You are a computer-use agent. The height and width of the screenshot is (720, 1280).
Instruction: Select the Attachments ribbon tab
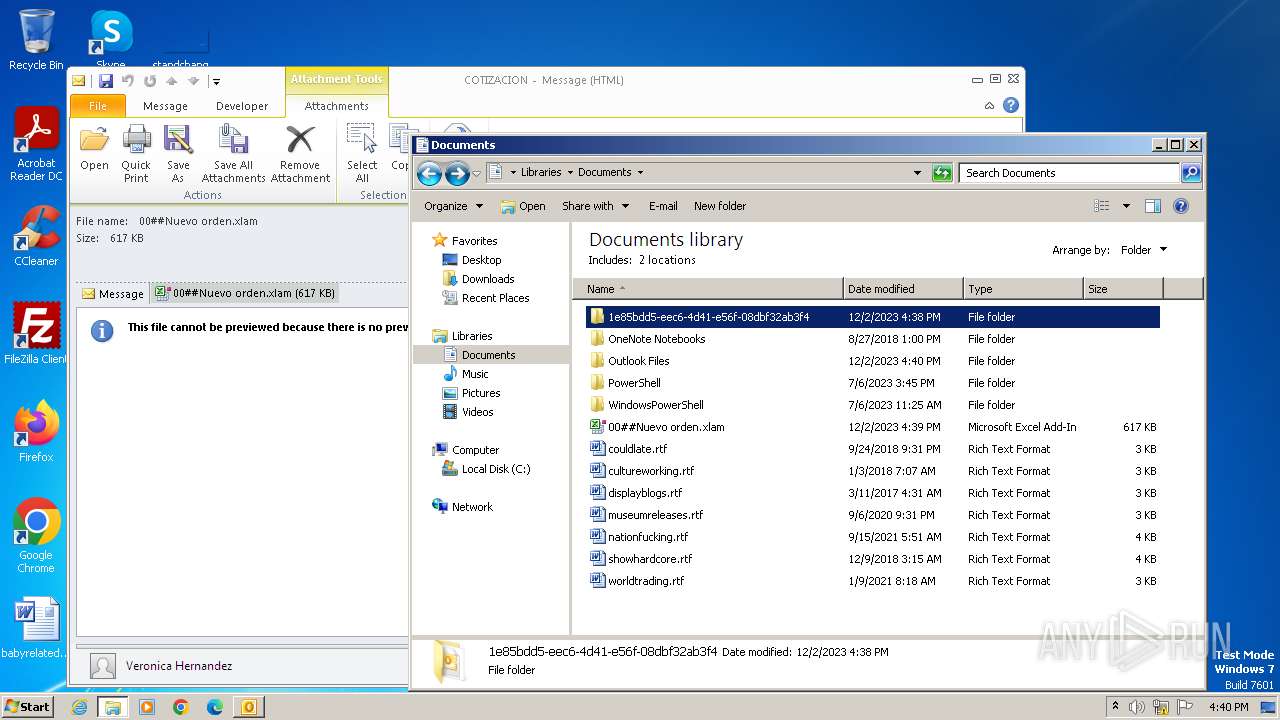(x=336, y=106)
